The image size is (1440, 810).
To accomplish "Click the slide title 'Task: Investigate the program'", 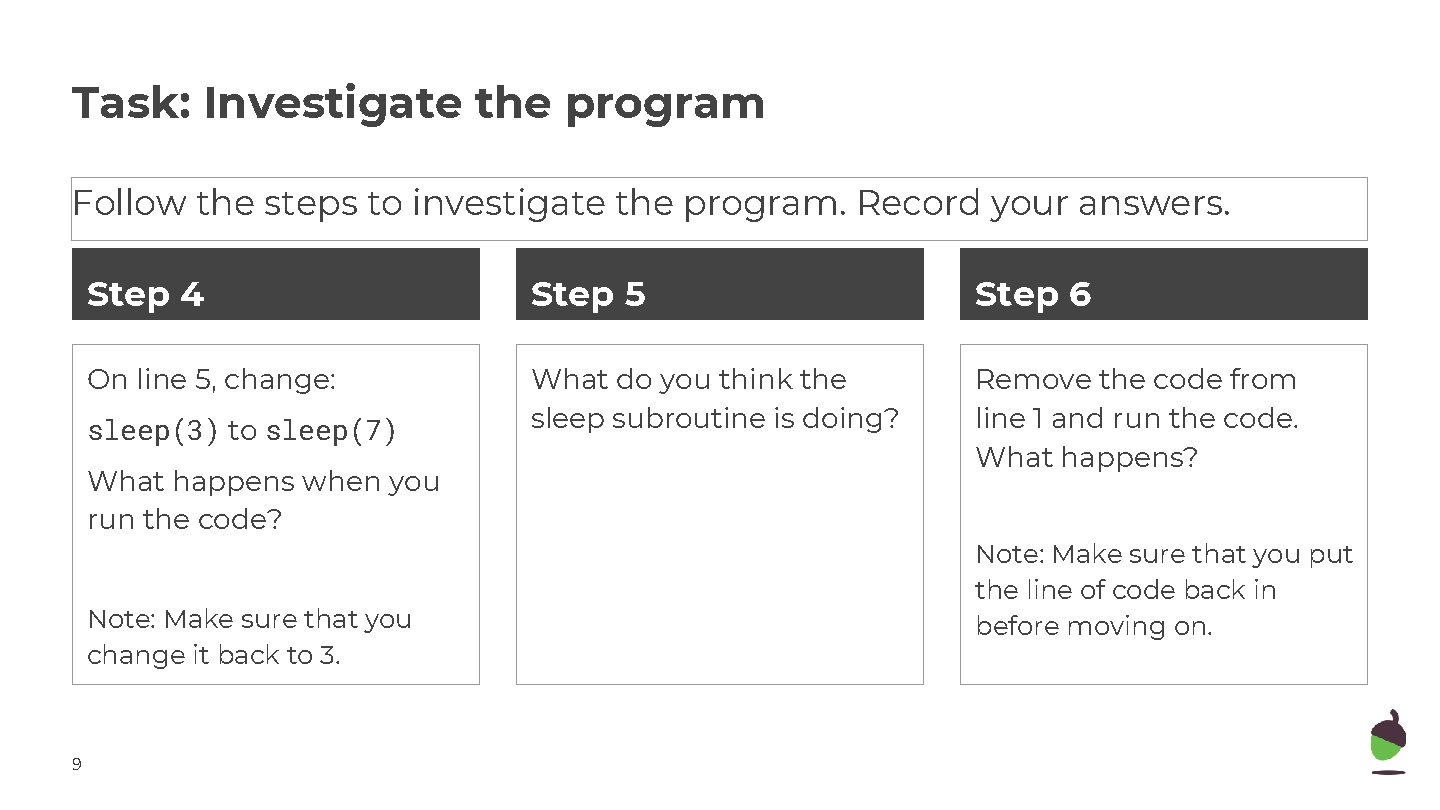I will (x=418, y=103).
